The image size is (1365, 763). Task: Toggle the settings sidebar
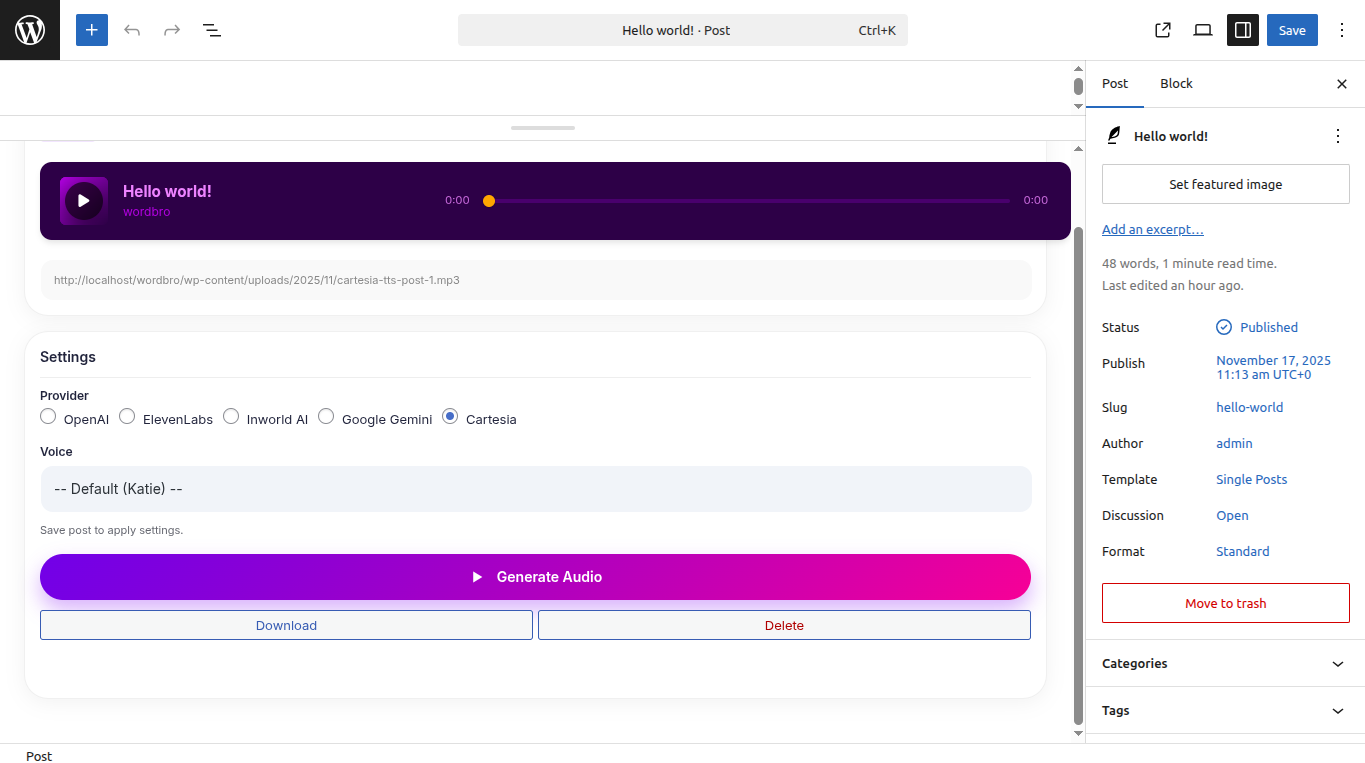coord(1243,30)
